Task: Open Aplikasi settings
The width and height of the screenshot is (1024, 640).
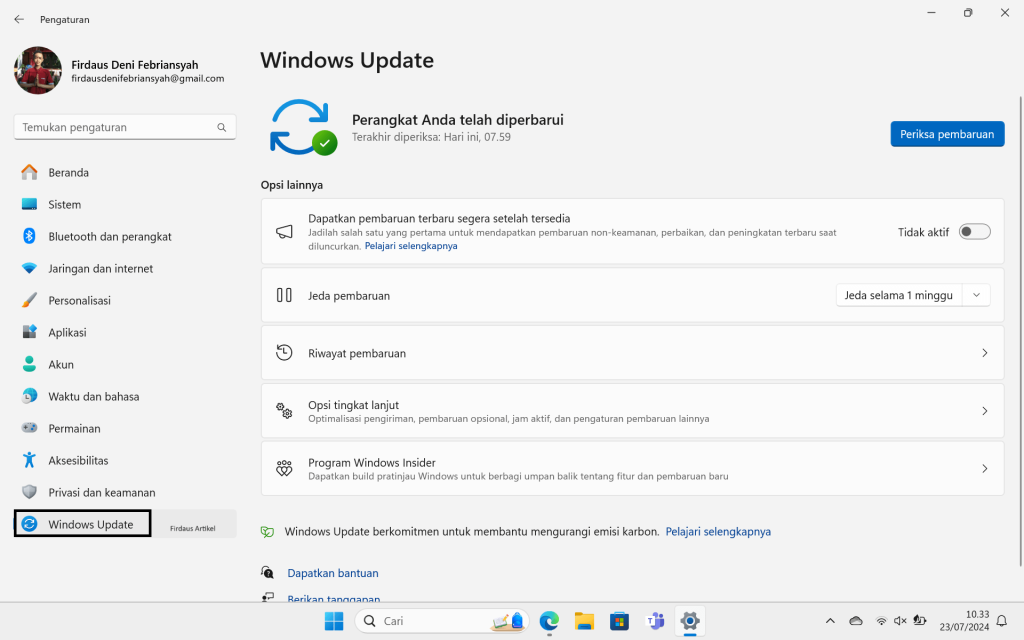Action: tap(125, 332)
